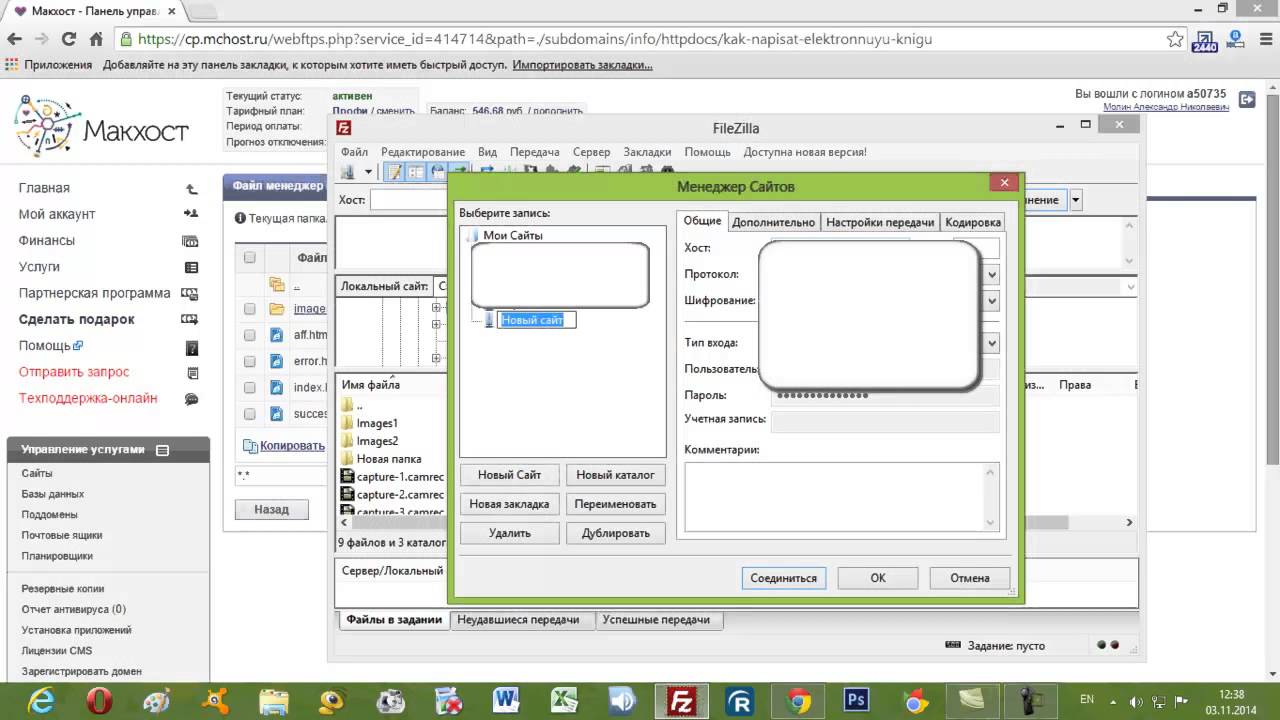Go to Chrome home page icon
Screen dimensions: 1280x720
click(x=96, y=40)
